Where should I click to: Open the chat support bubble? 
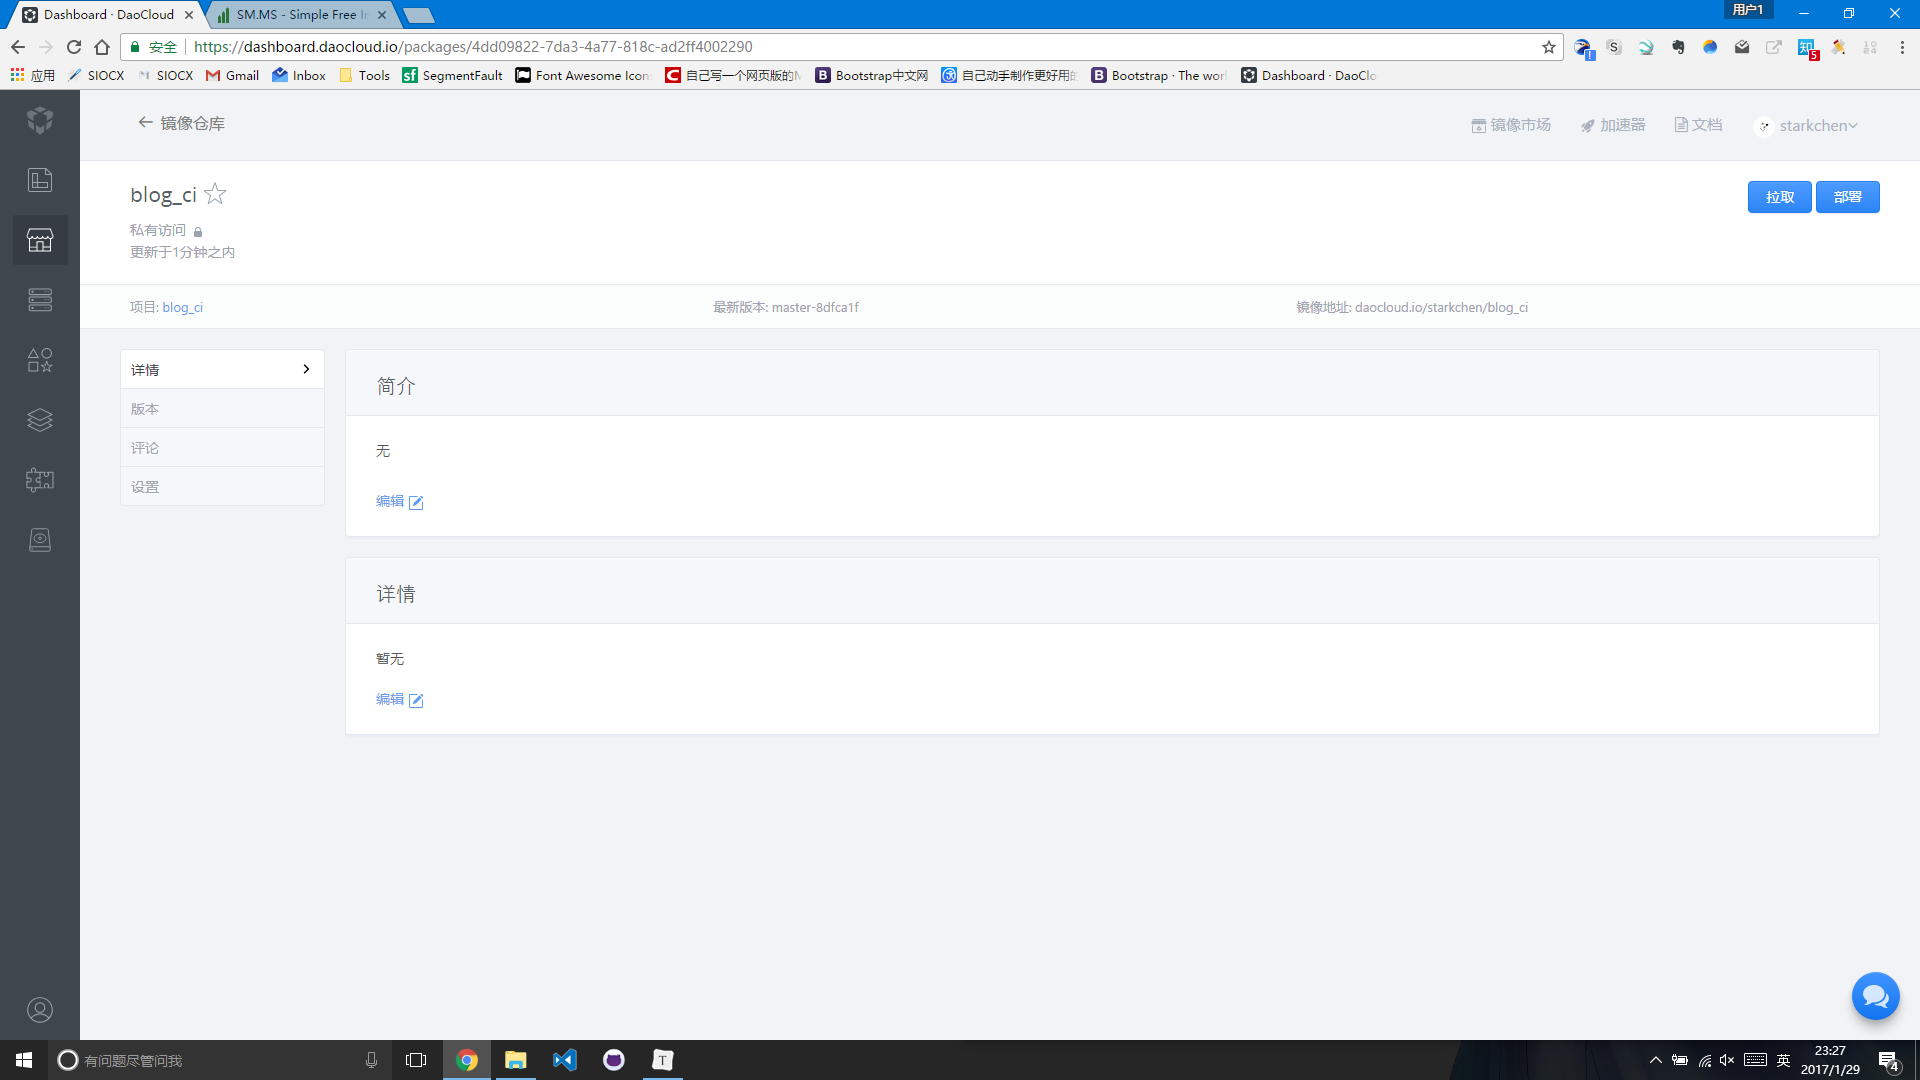tap(1875, 996)
